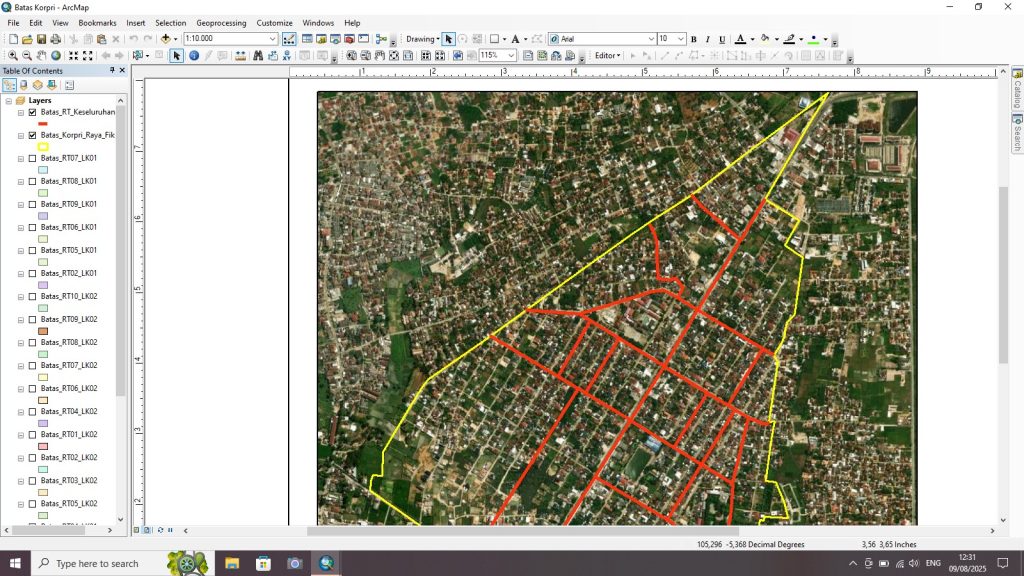
Task: Collapse the Layers data frame tree
Action: 8,101
